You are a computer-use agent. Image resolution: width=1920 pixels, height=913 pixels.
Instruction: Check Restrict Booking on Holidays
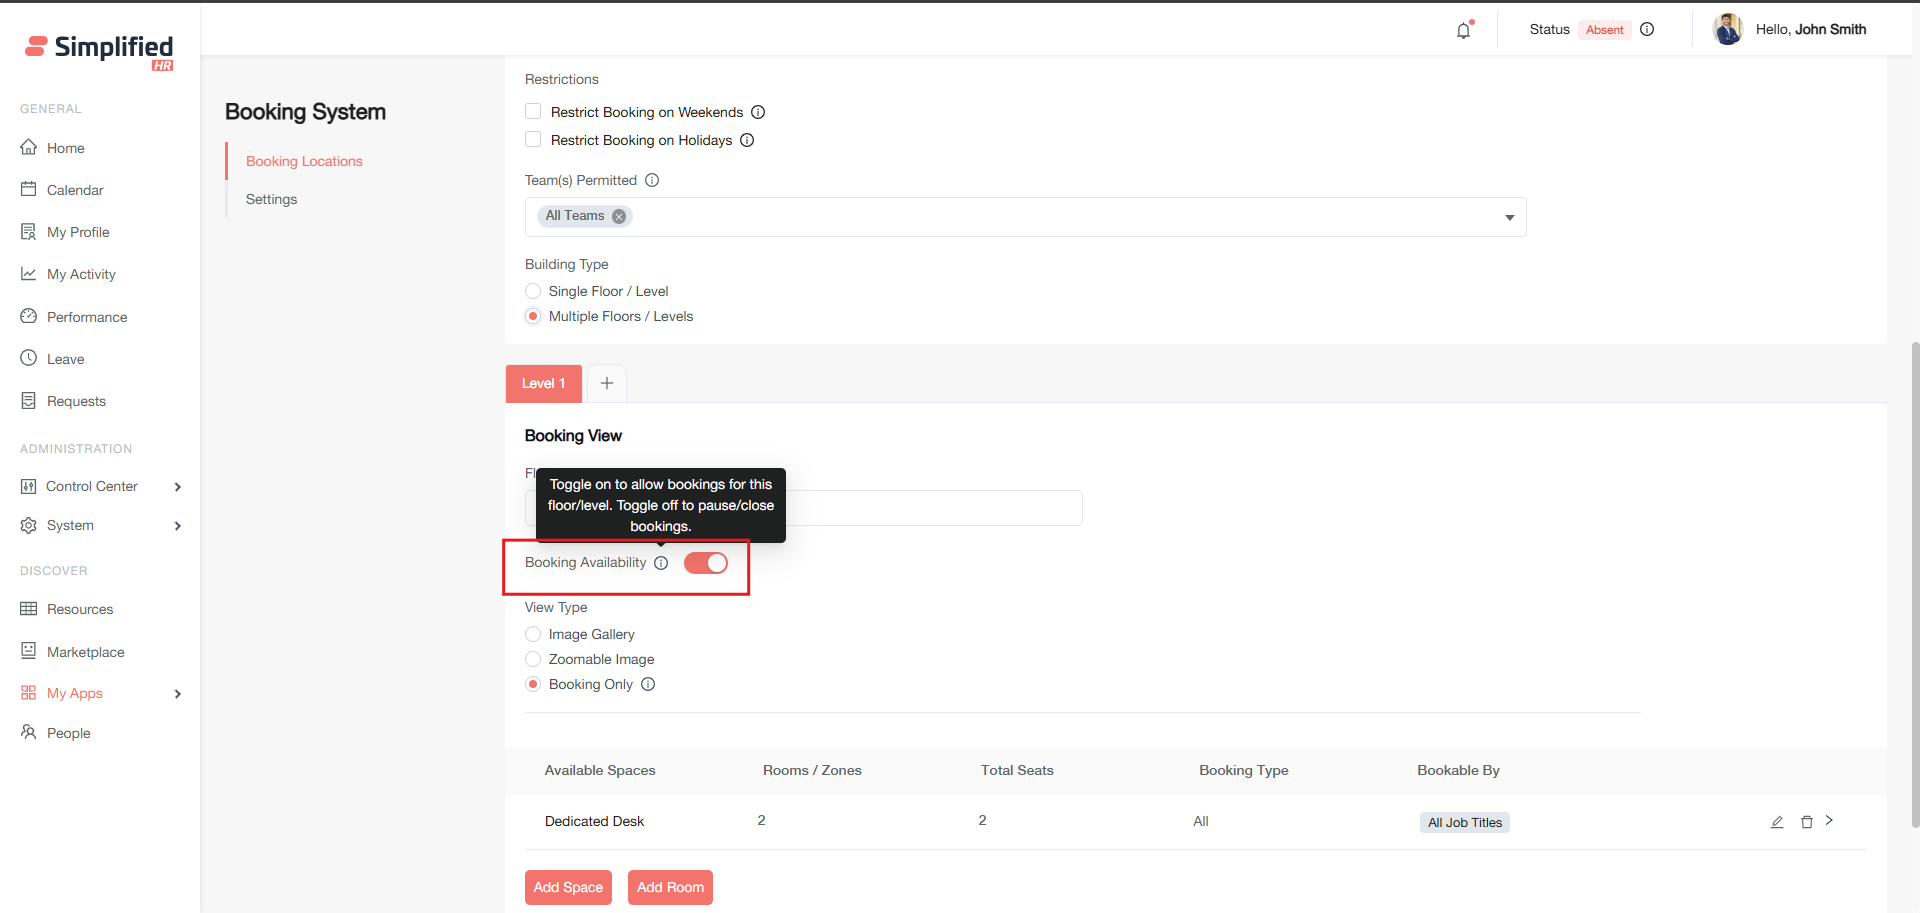(x=533, y=140)
